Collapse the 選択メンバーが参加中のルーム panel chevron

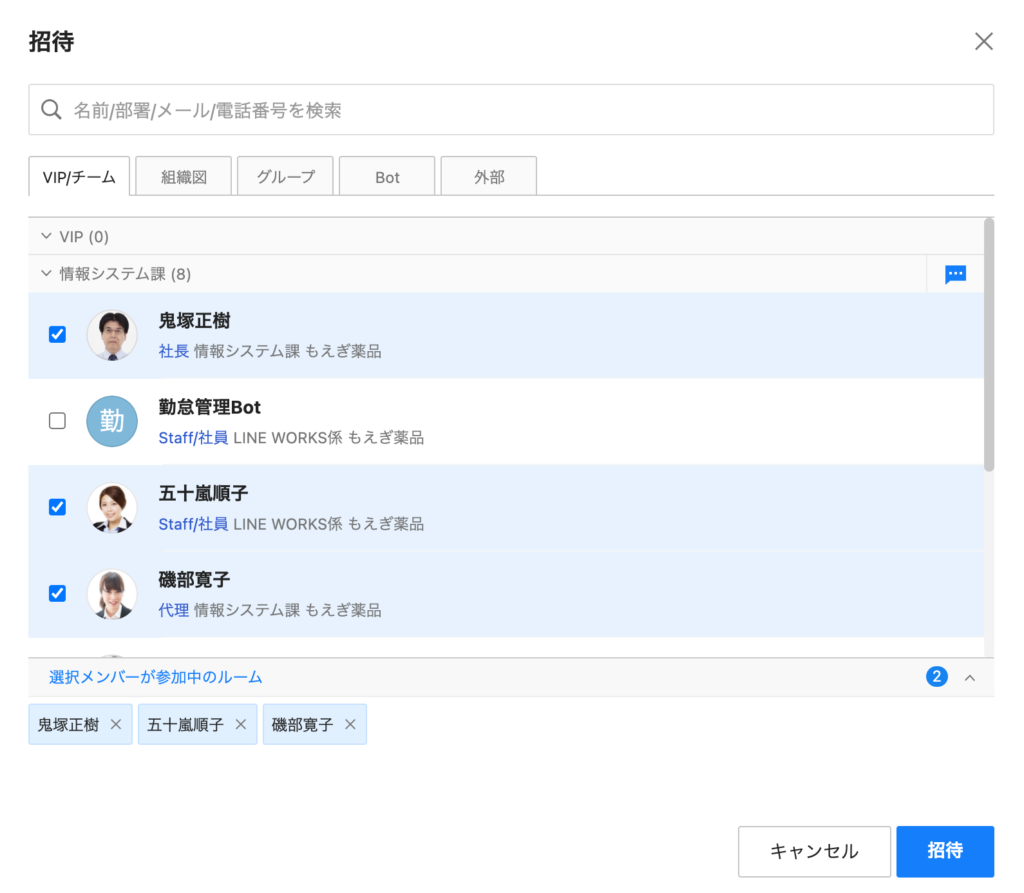click(x=969, y=677)
